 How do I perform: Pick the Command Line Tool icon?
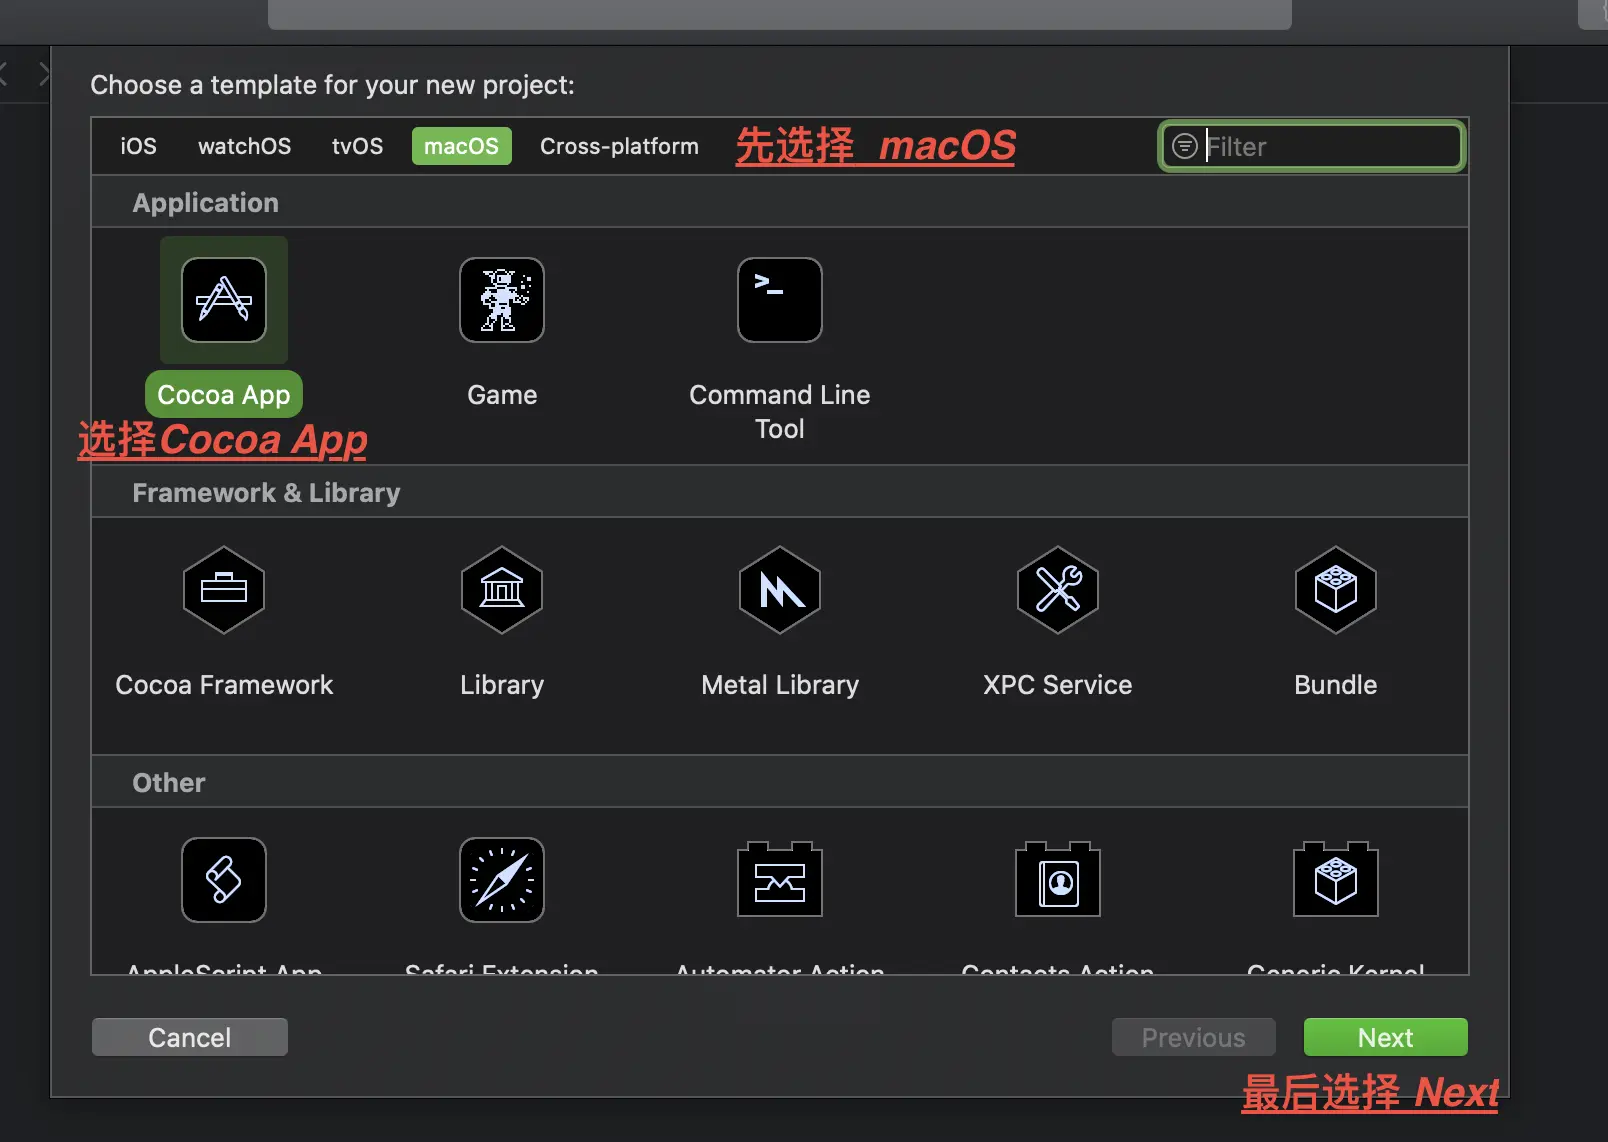tap(780, 300)
